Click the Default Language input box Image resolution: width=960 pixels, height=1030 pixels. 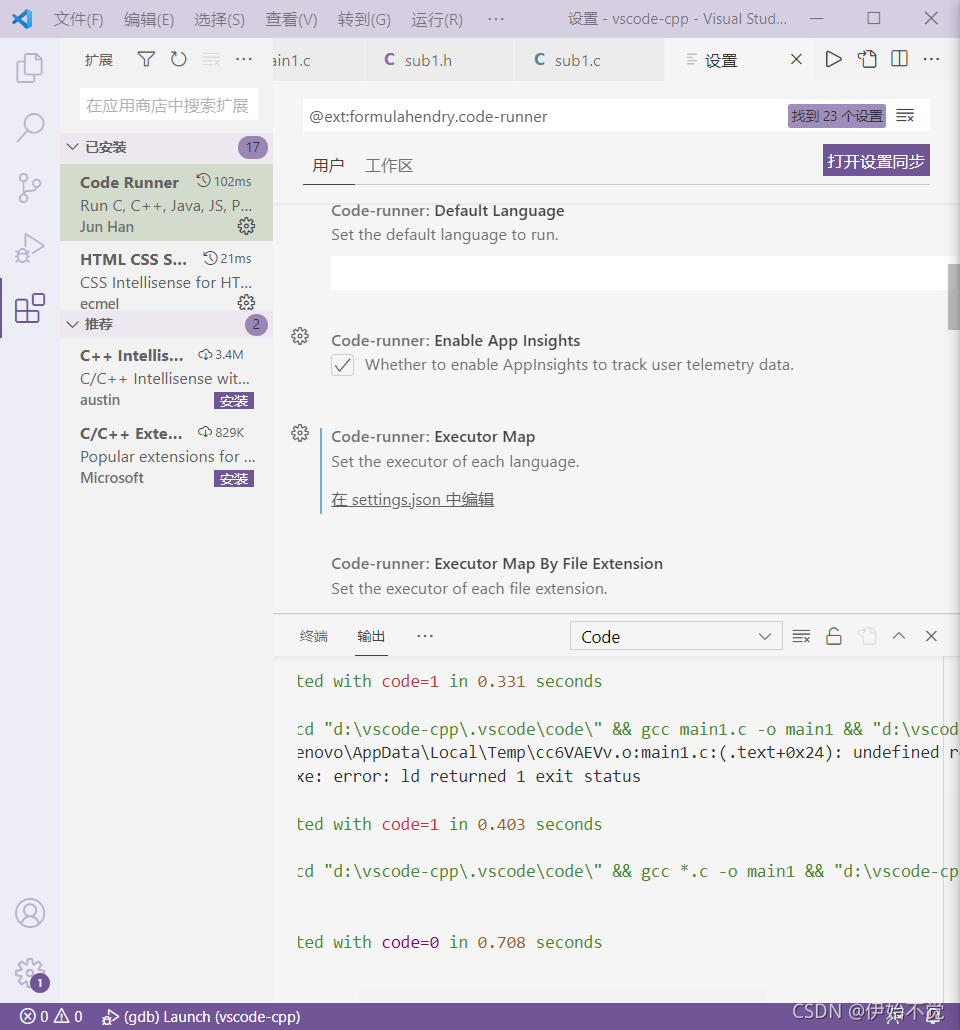639,273
